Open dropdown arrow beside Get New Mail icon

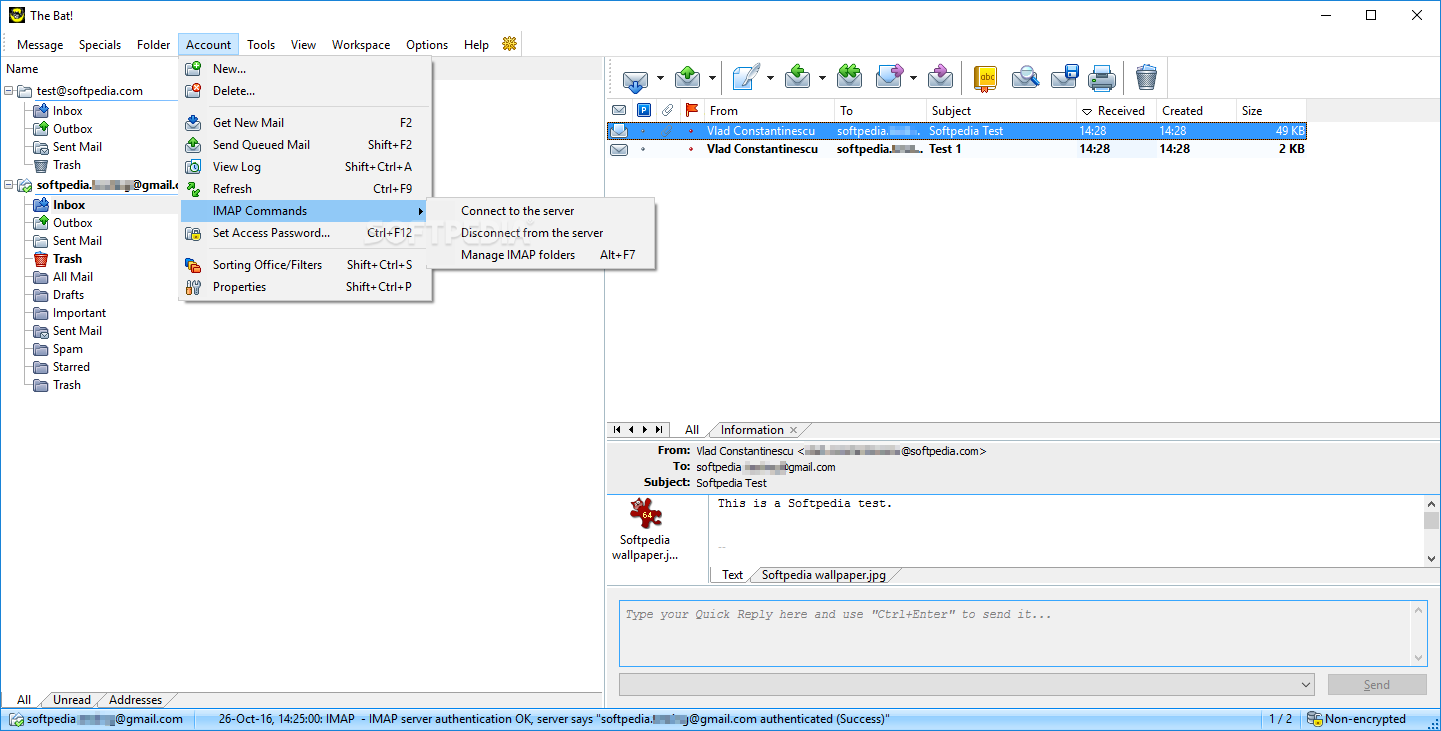660,78
